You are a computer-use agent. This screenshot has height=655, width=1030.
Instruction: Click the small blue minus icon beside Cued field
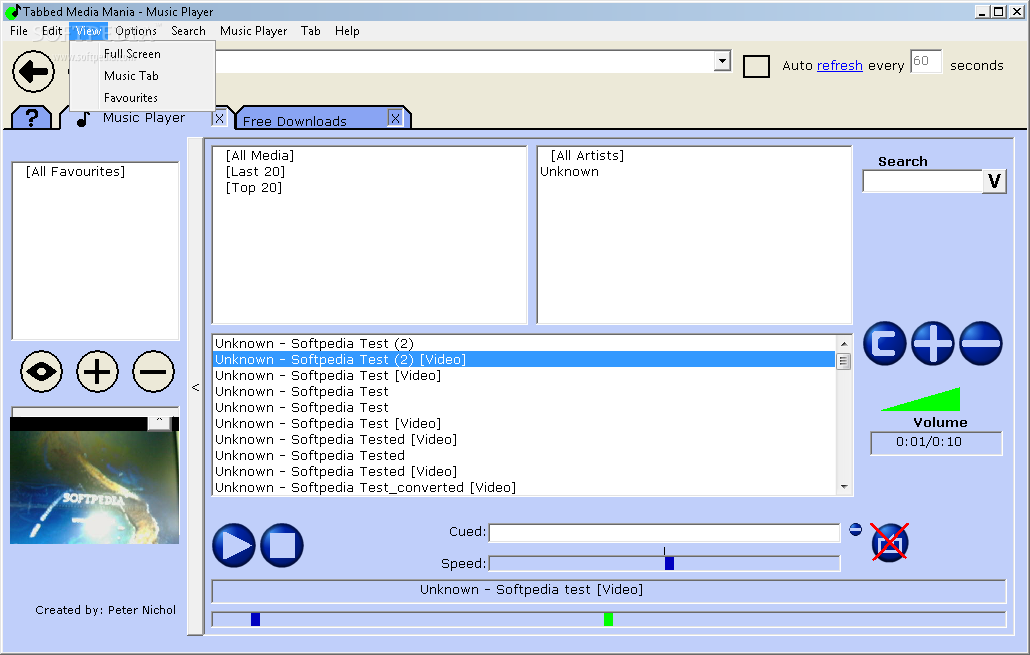[855, 529]
